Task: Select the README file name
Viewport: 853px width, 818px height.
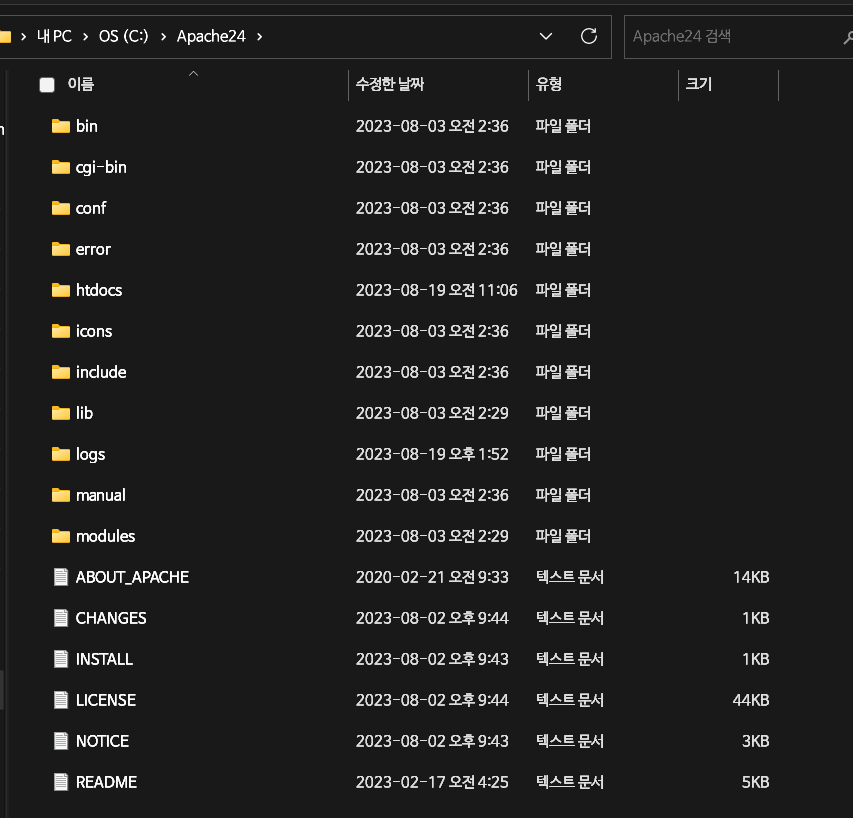Action: (107, 782)
